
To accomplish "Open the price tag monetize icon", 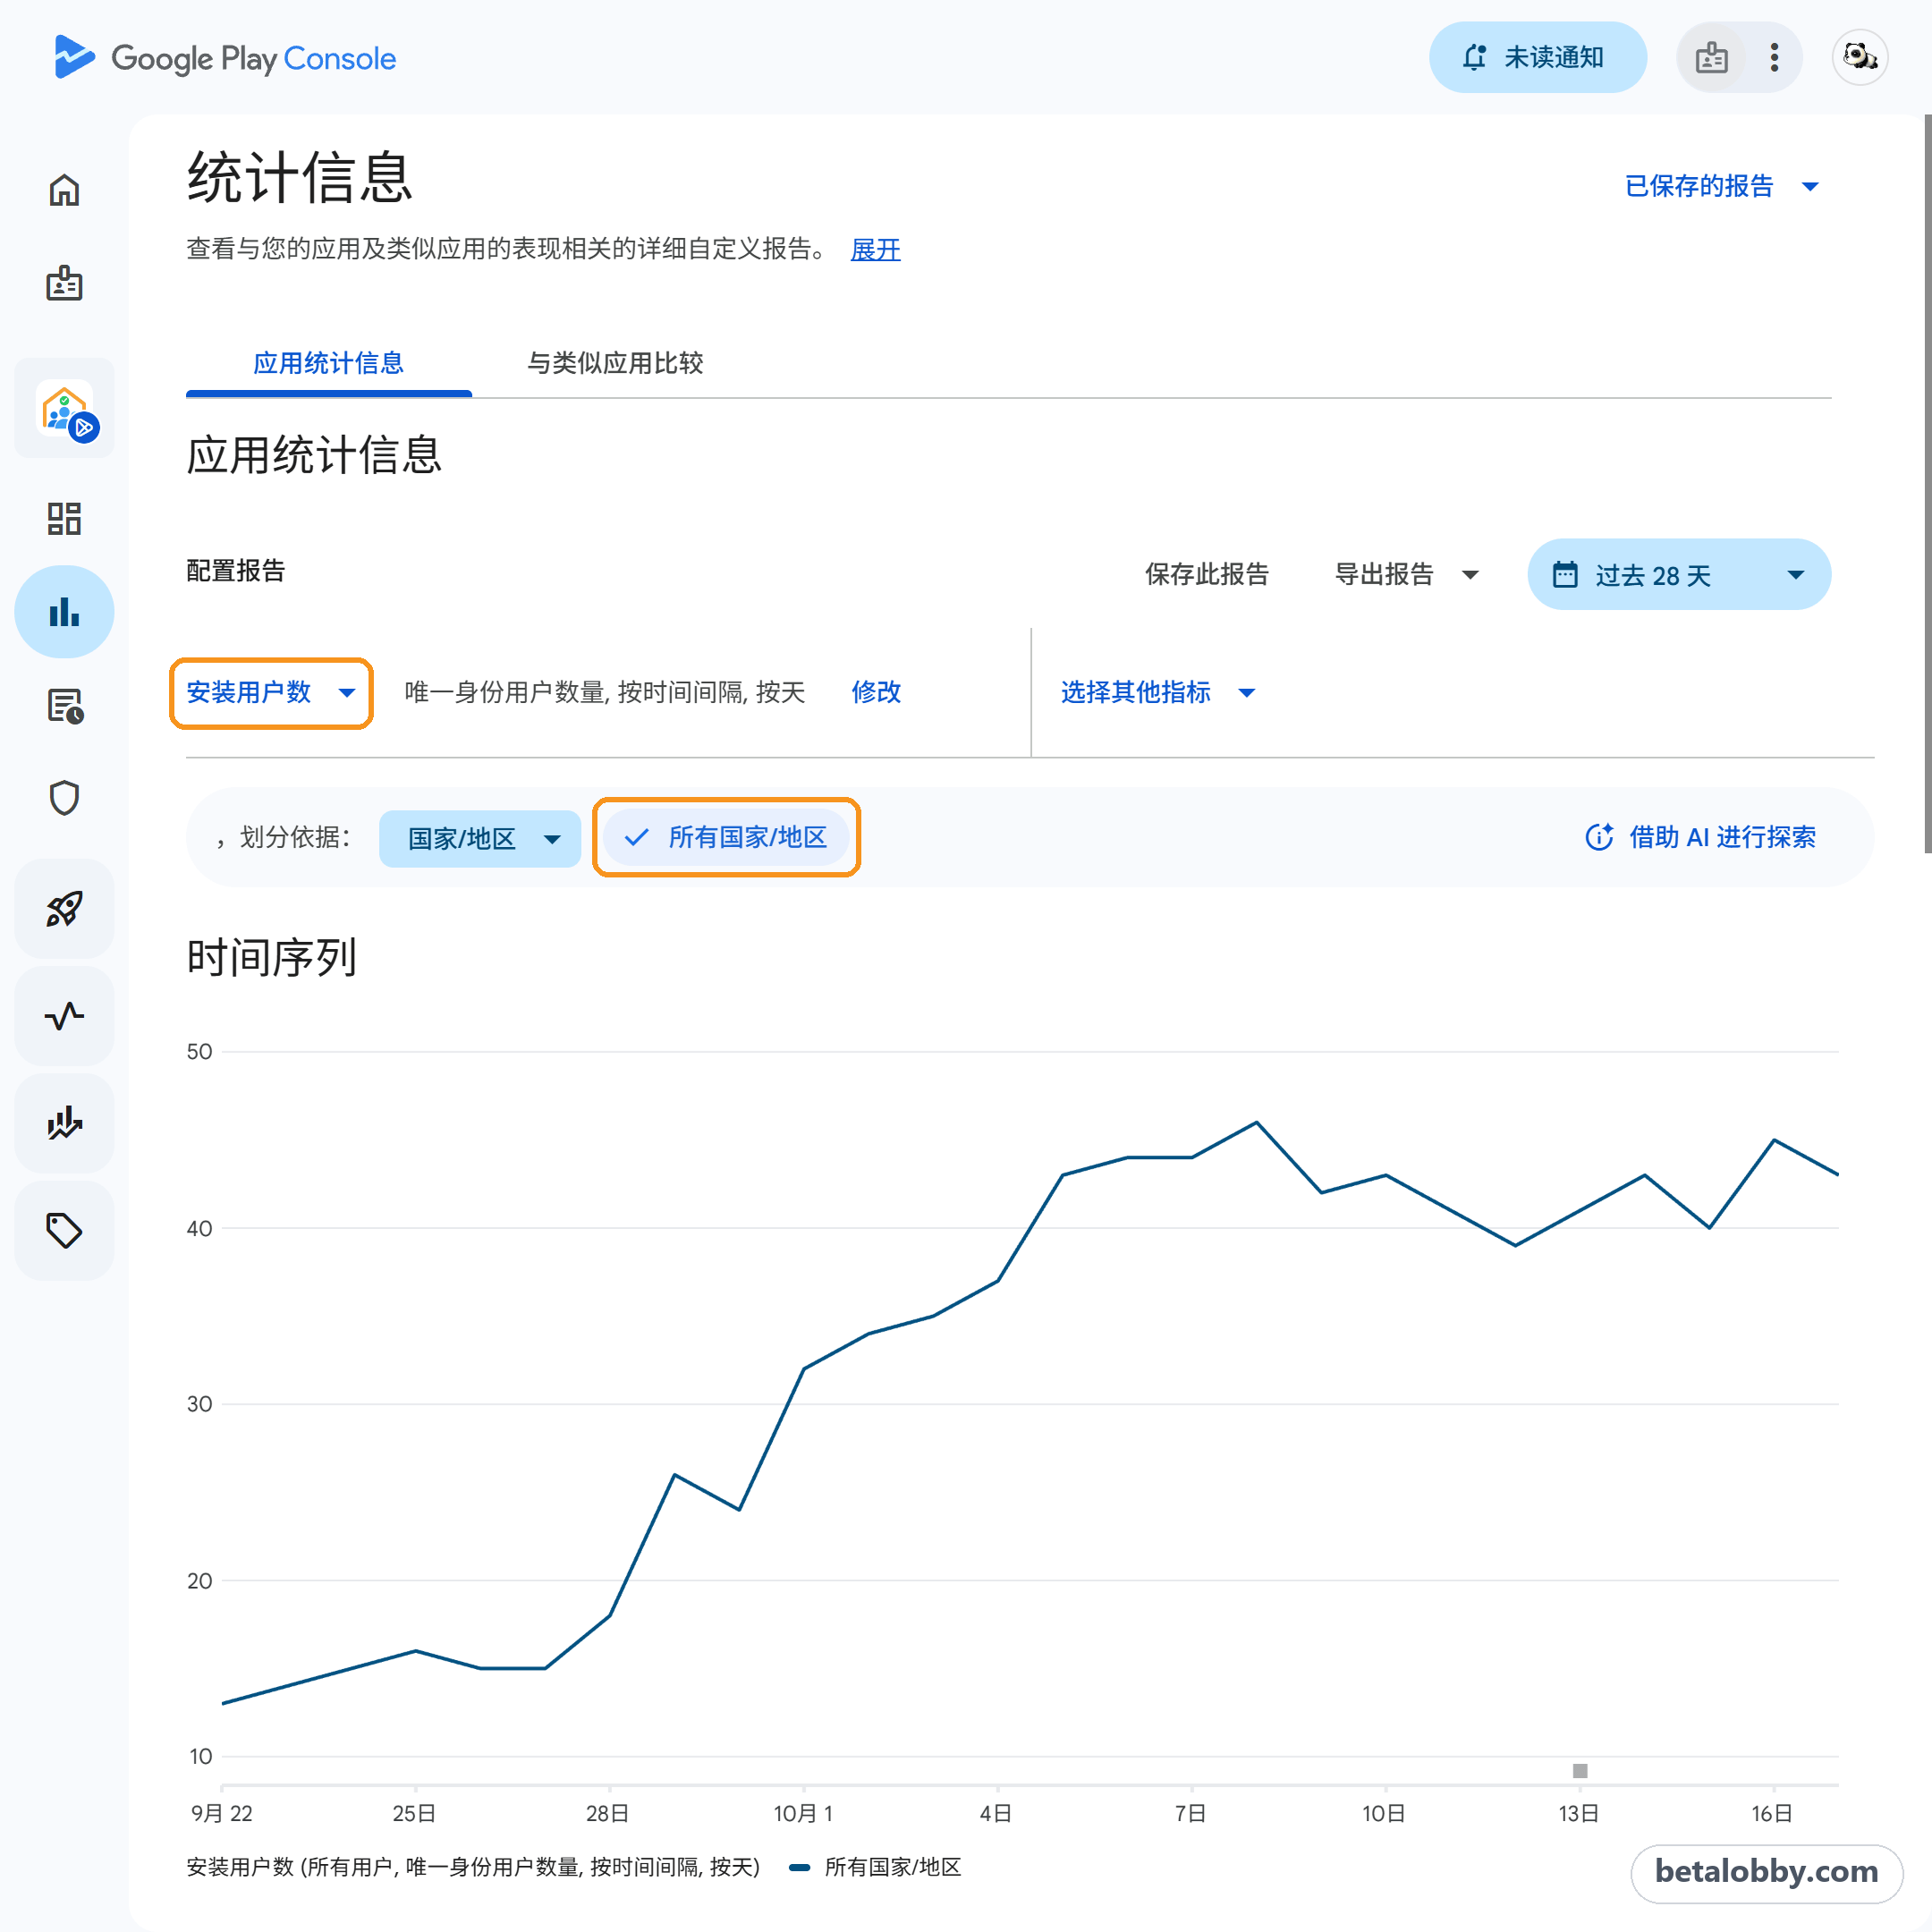I will click(x=64, y=1231).
